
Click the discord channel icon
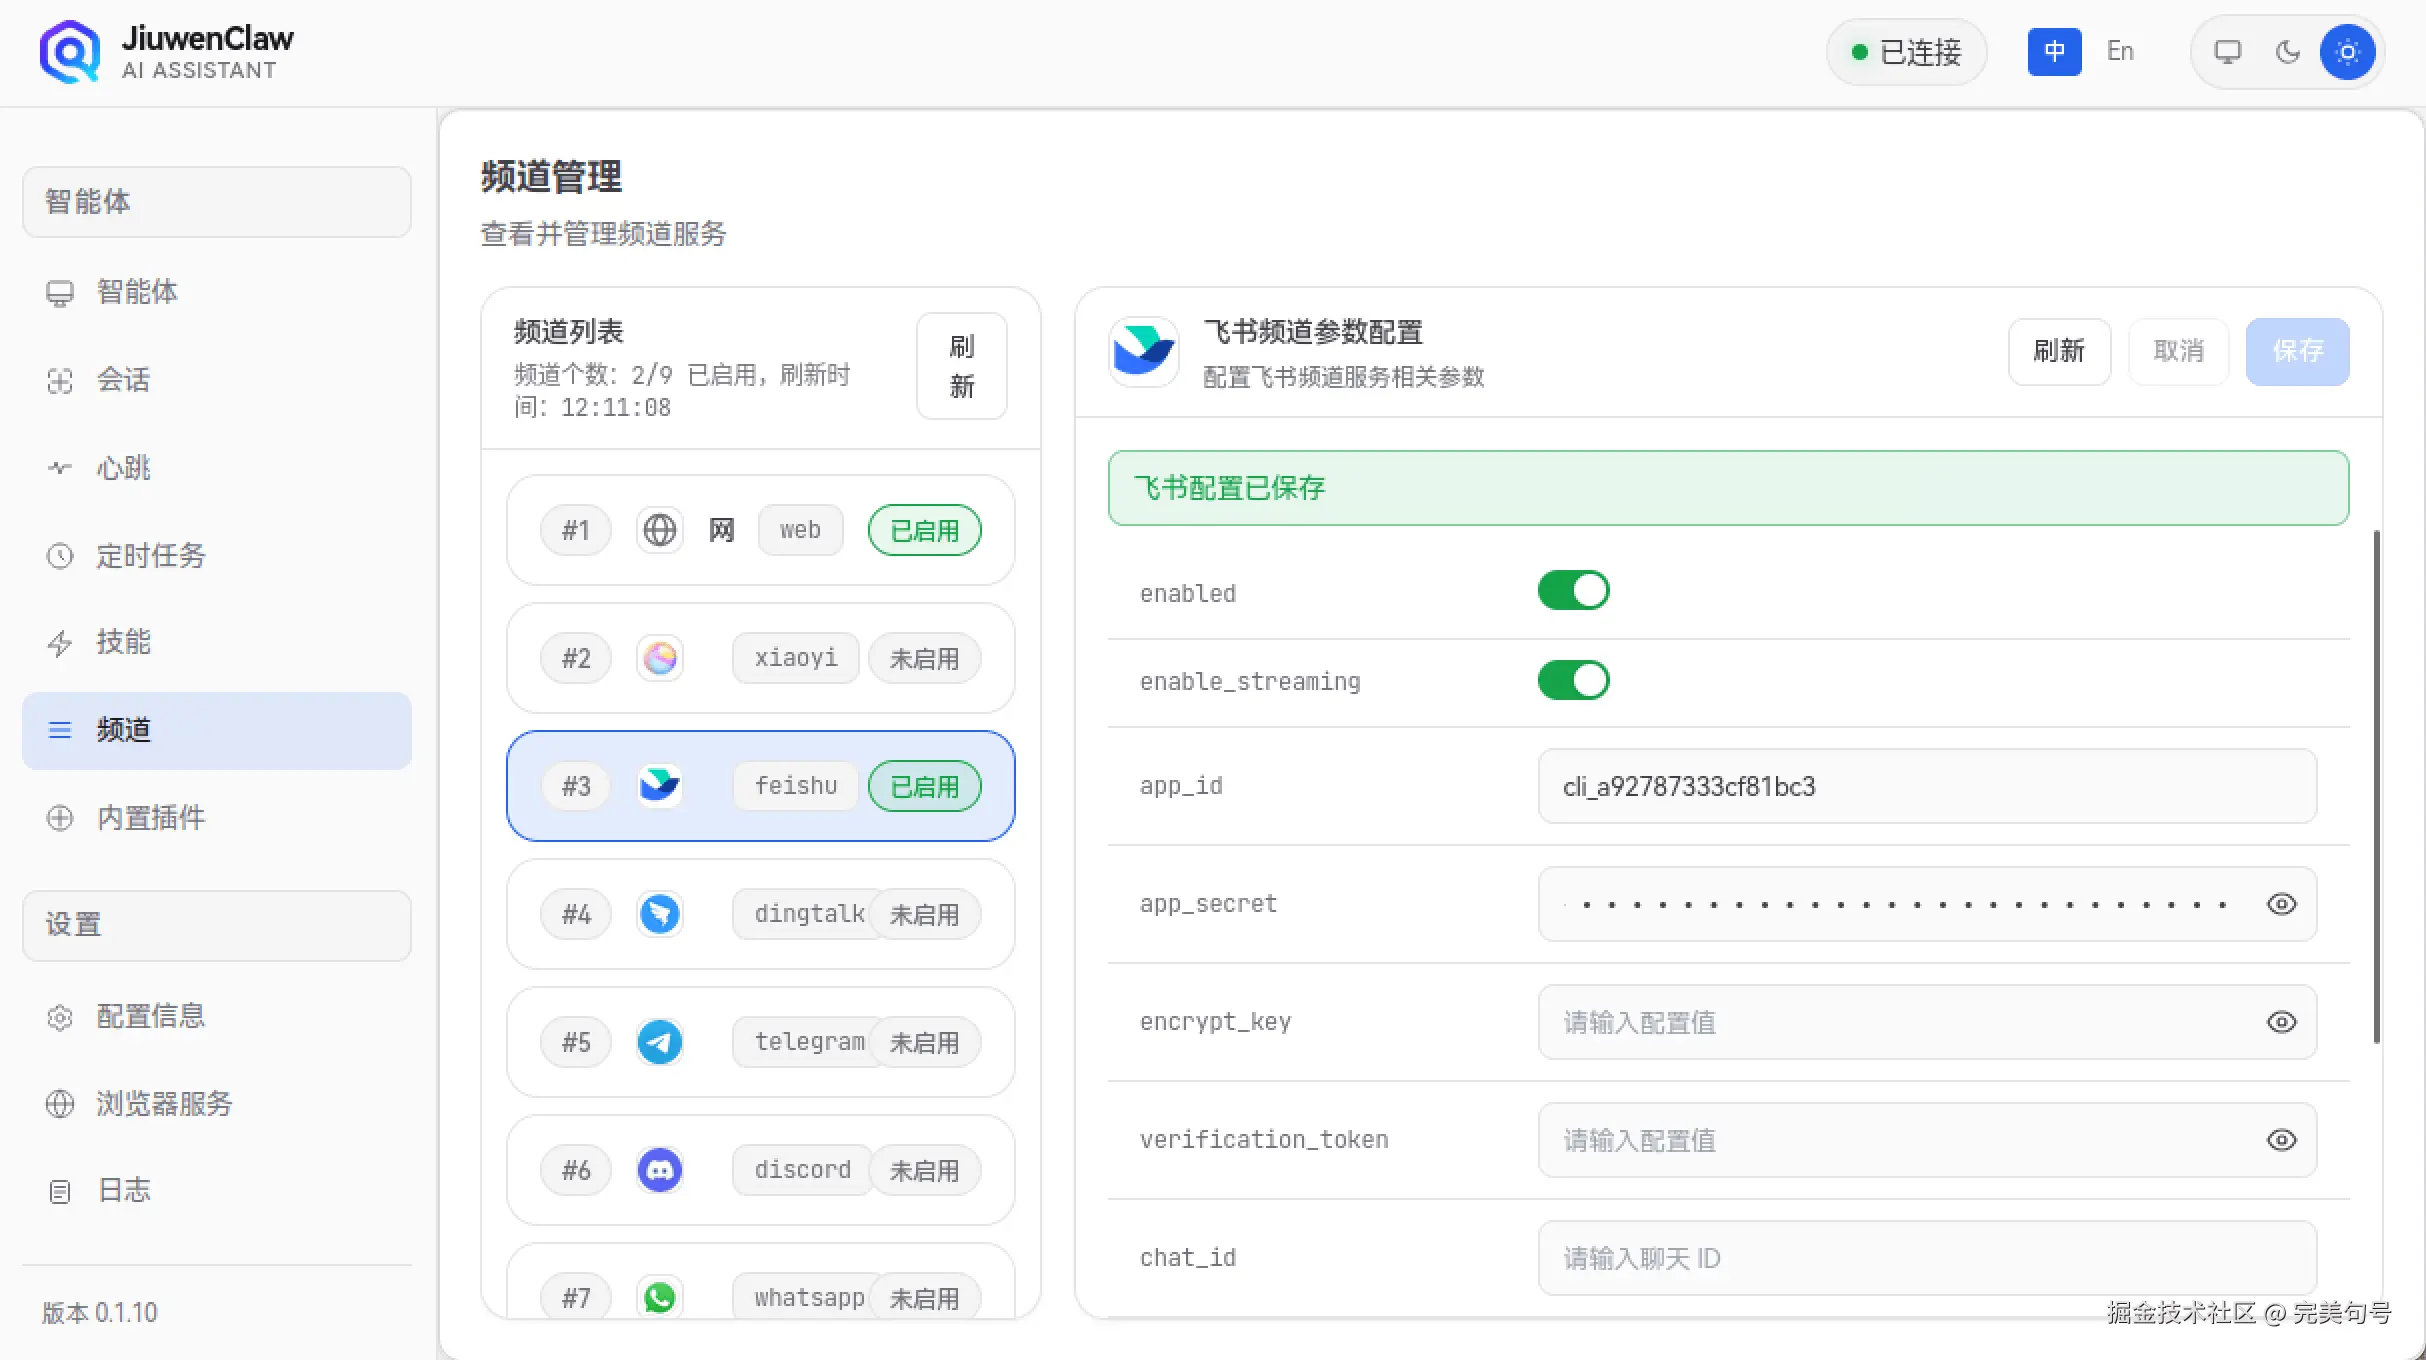[x=659, y=1170]
